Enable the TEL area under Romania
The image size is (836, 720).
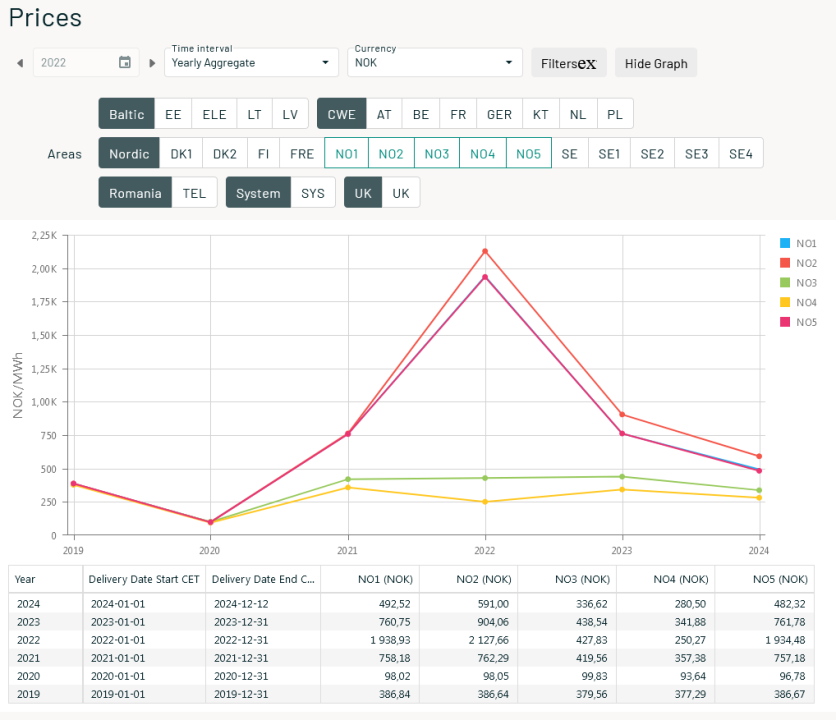point(194,192)
